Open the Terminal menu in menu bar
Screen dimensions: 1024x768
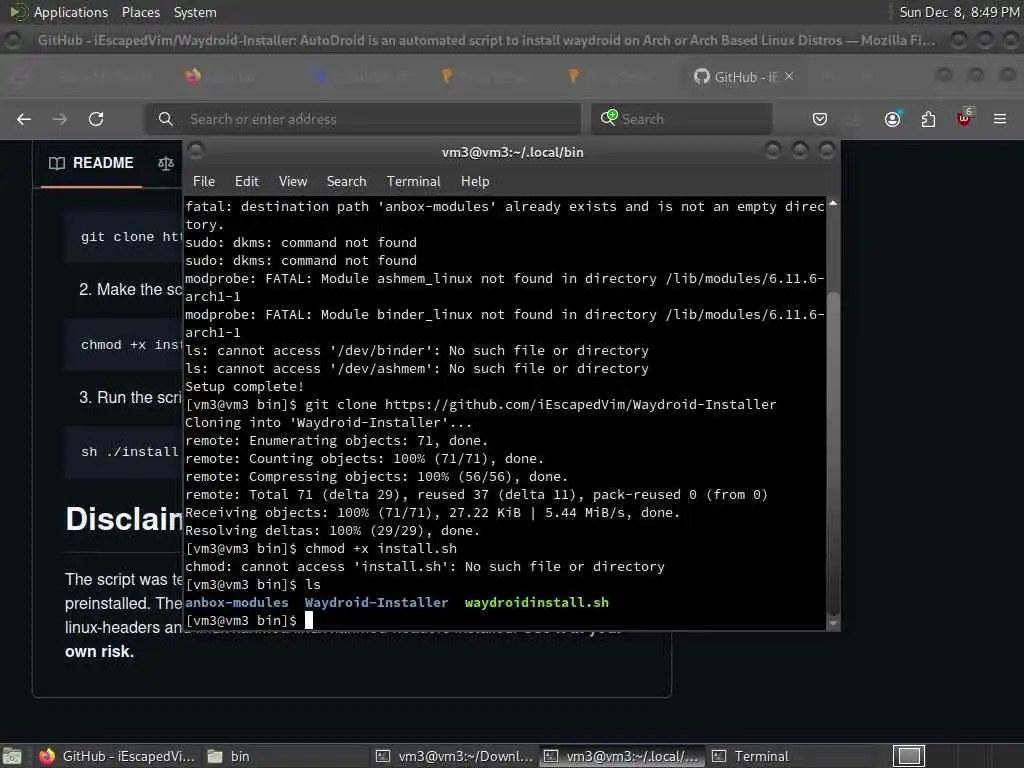(413, 182)
